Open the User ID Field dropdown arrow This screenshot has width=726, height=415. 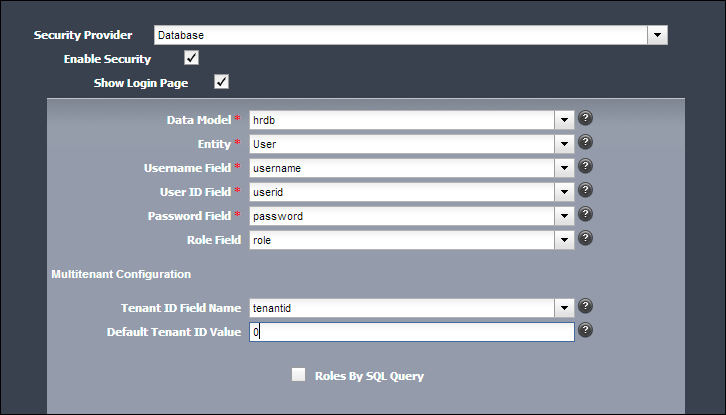point(565,192)
